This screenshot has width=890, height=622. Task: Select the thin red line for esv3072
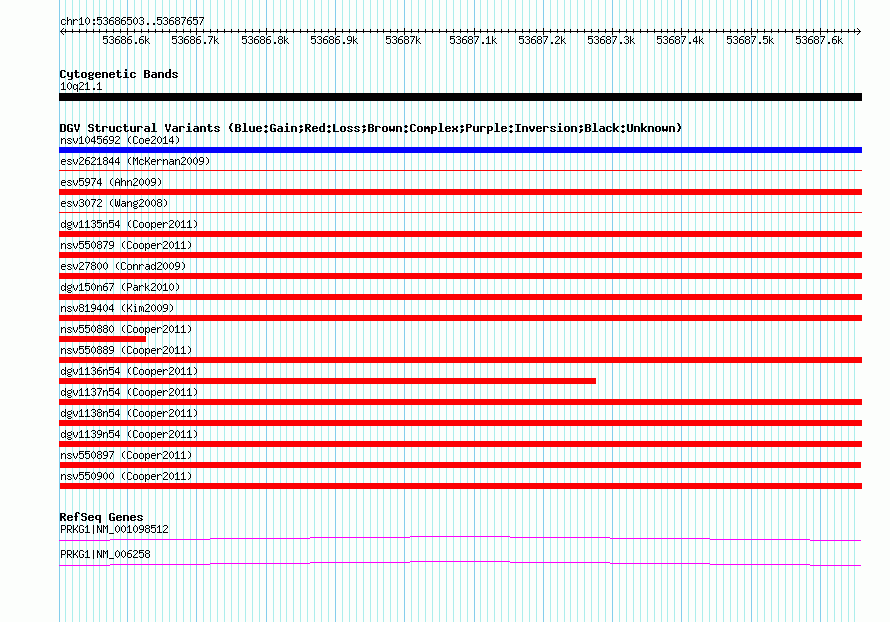460,212
